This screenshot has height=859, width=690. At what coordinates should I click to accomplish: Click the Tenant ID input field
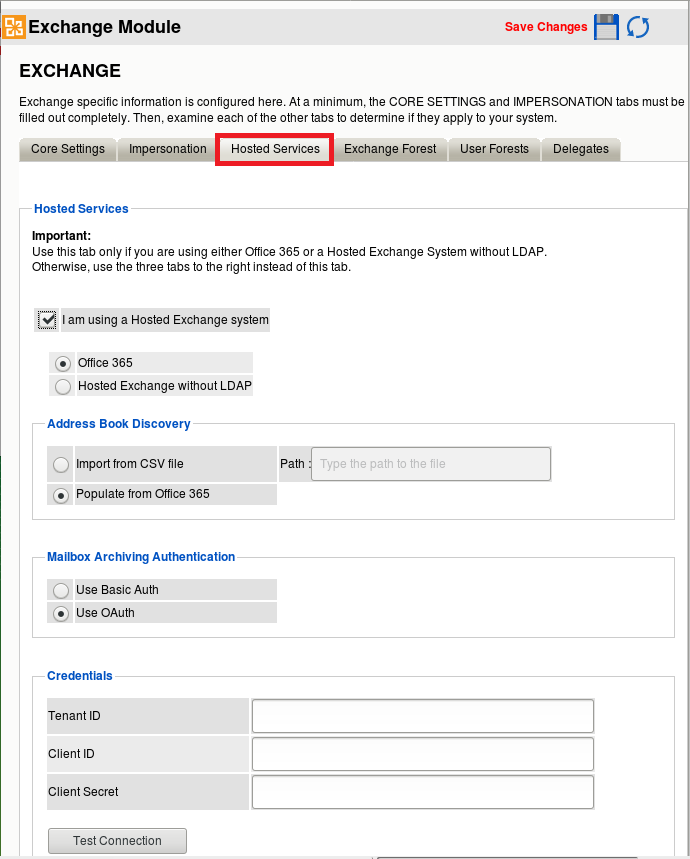[x=423, y=716]
